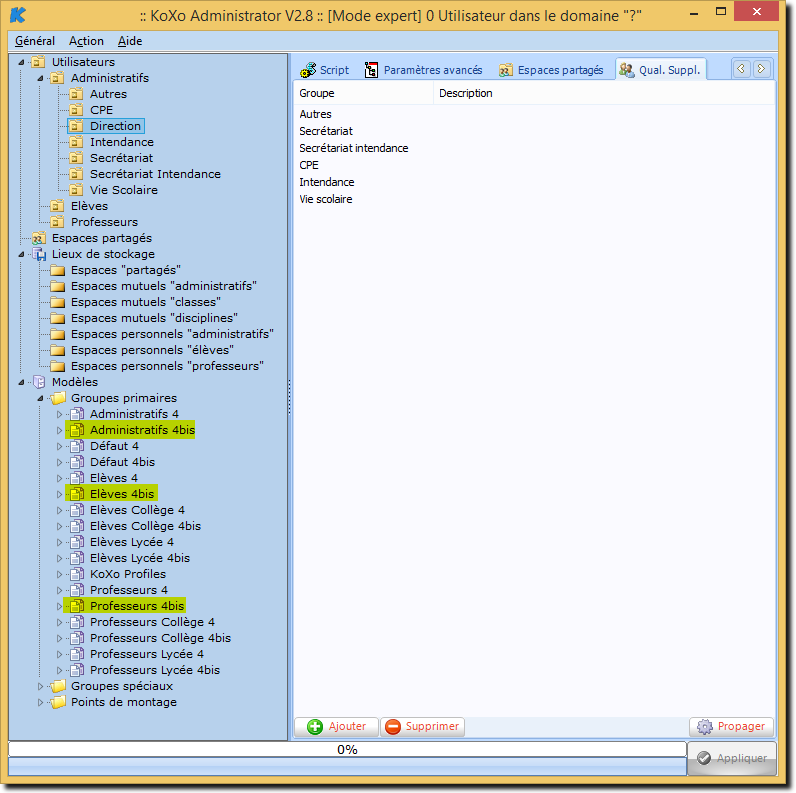The width and height of the screenshot is (796, 793).
Task: Click the 0% progress bar
Action: click(347, 749)
